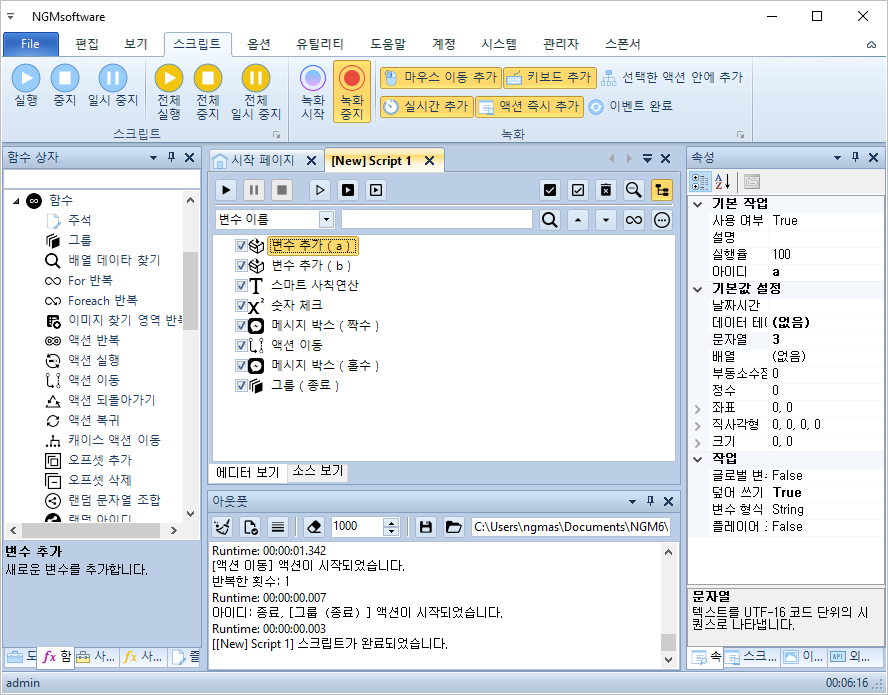Expand the 직사각형 property row

click(x=698, y=425)
